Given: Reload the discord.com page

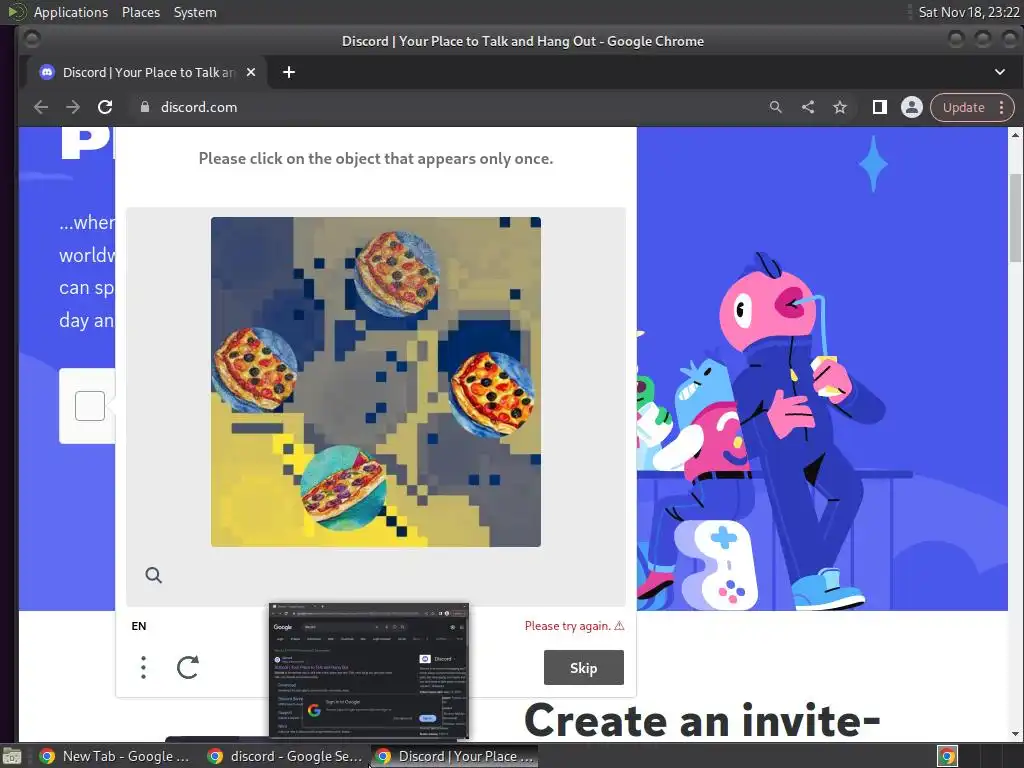Looking at the screenshot, I should pos(105,107).
